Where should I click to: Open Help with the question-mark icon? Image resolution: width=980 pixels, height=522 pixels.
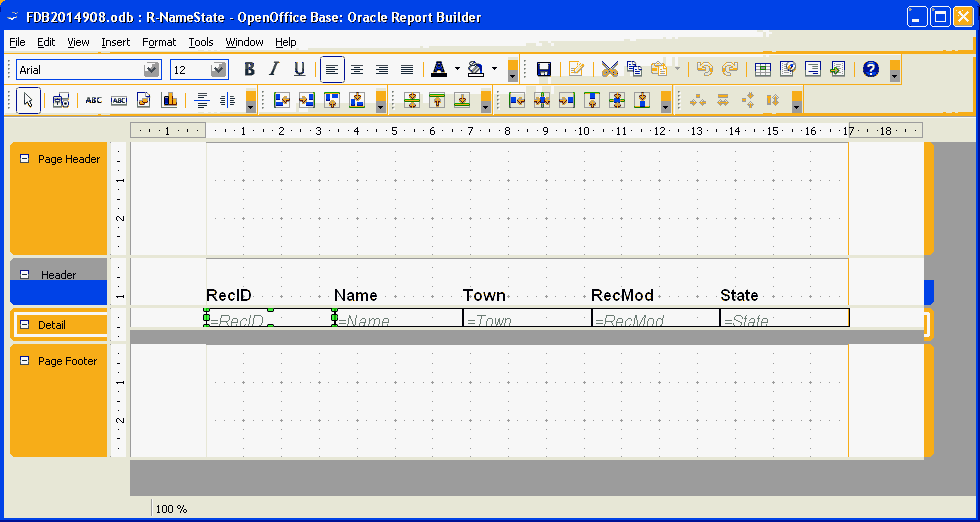[871, 69]
